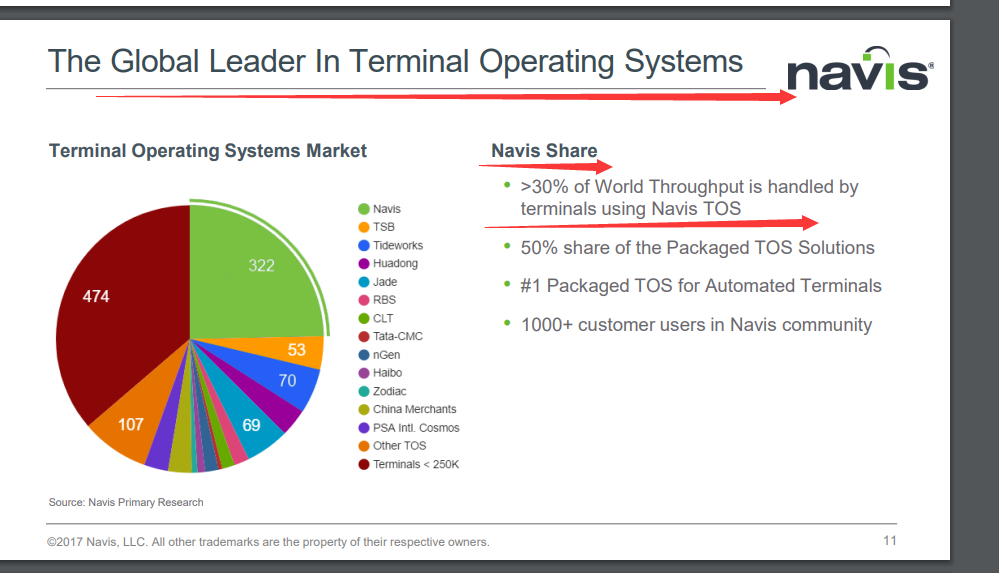The image size is (999, 573).
Task: Click the 'Source: Navis Primary Research' text
Action: (x=126, y=502)
